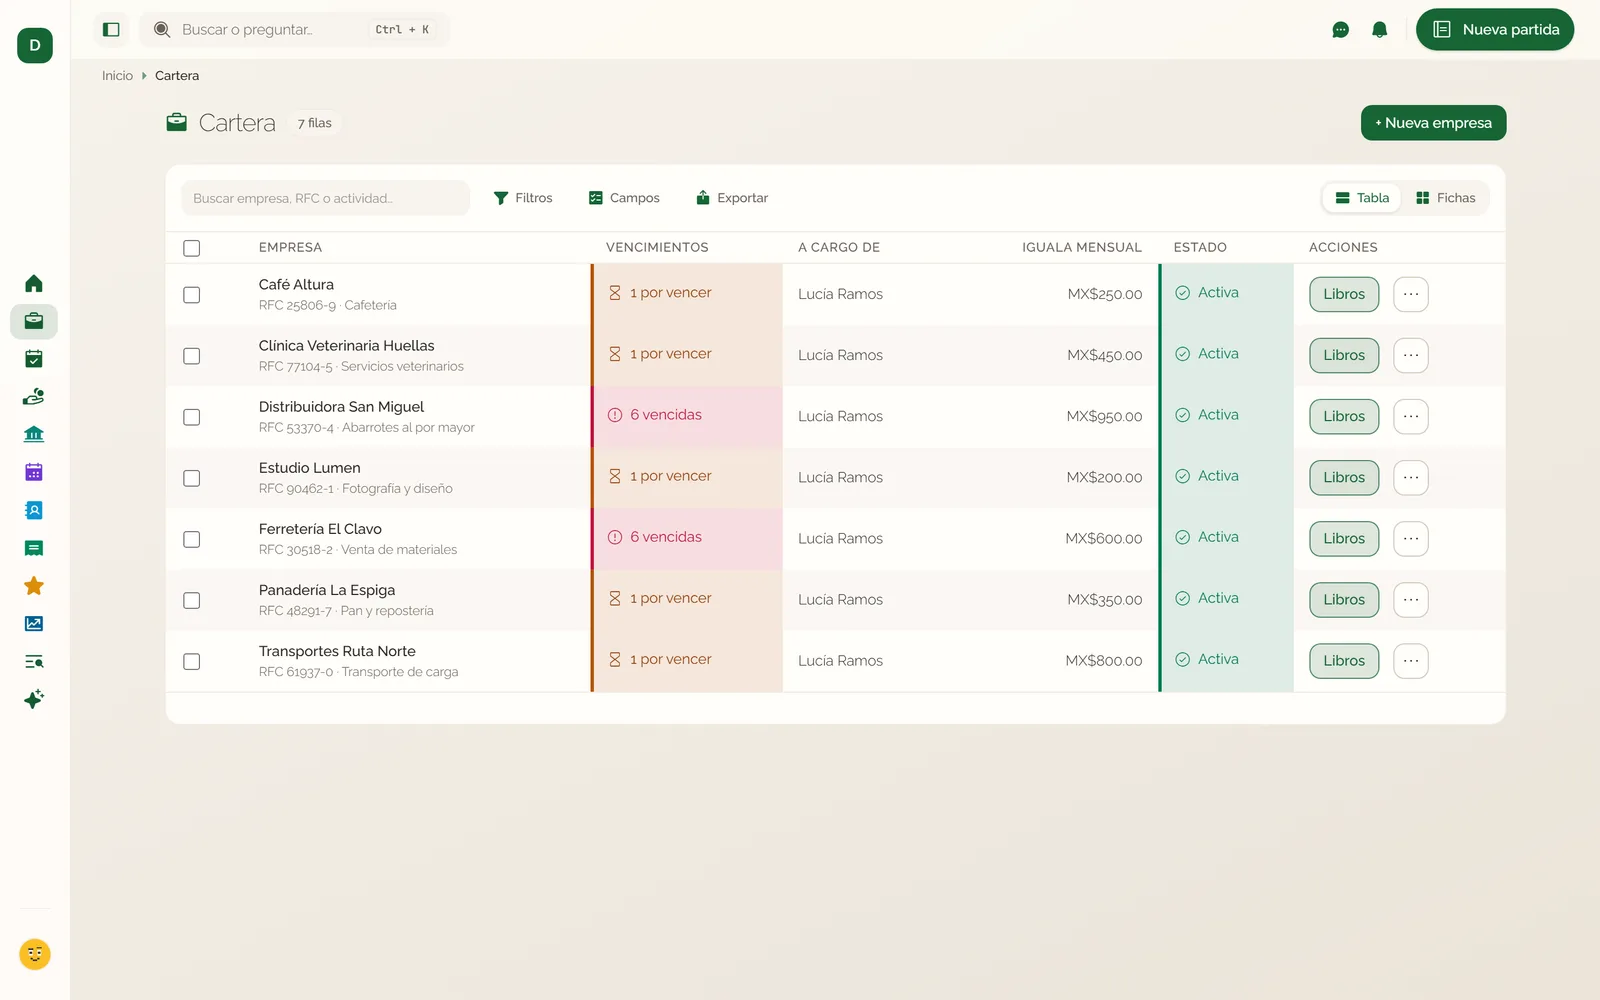Open more actions for Panadería La Espiga
The width and height of the screenshot is (1600, 1000).
pyautogui.click(x=1411, y=599)
